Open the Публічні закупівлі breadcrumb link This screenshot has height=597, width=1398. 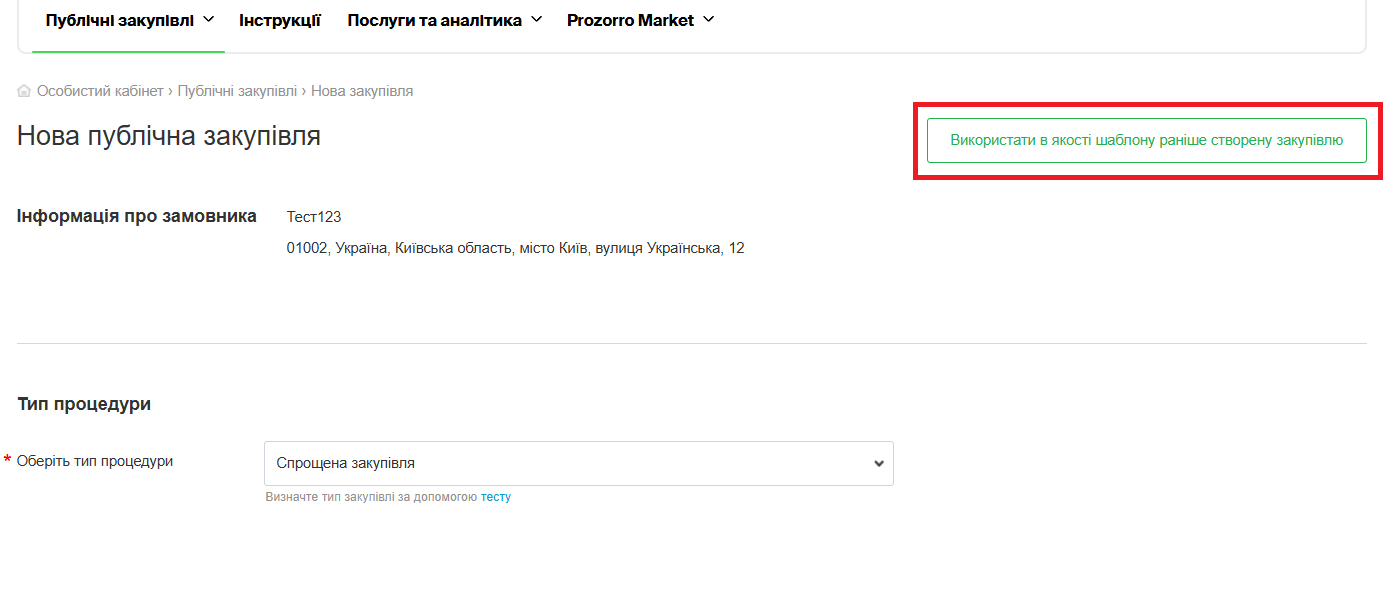pos(237,91)
